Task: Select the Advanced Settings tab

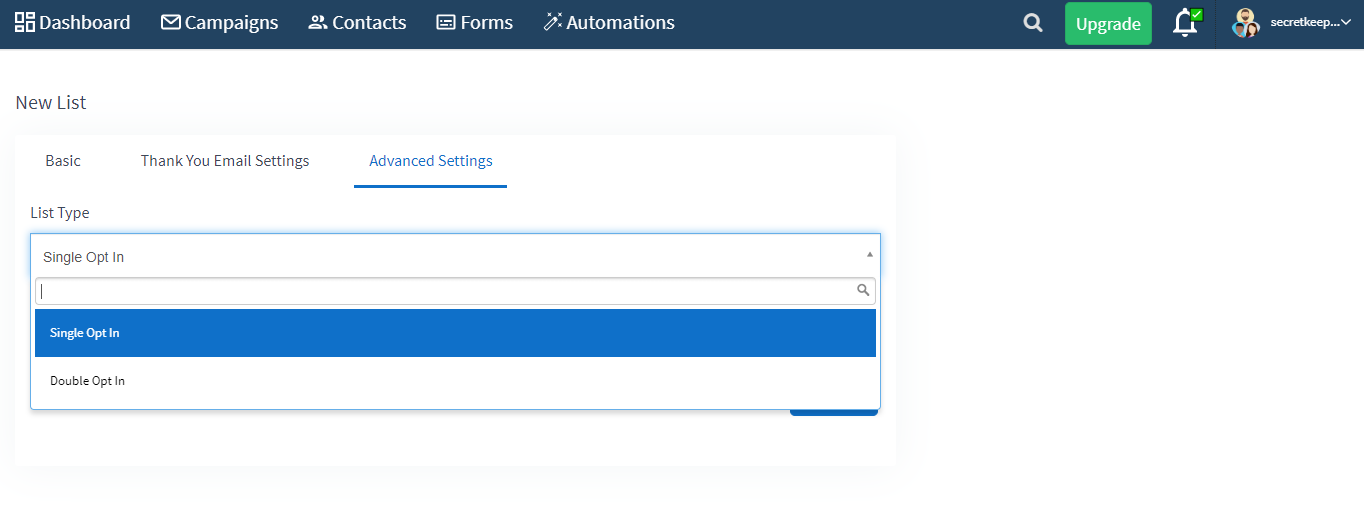Action: 431,160
